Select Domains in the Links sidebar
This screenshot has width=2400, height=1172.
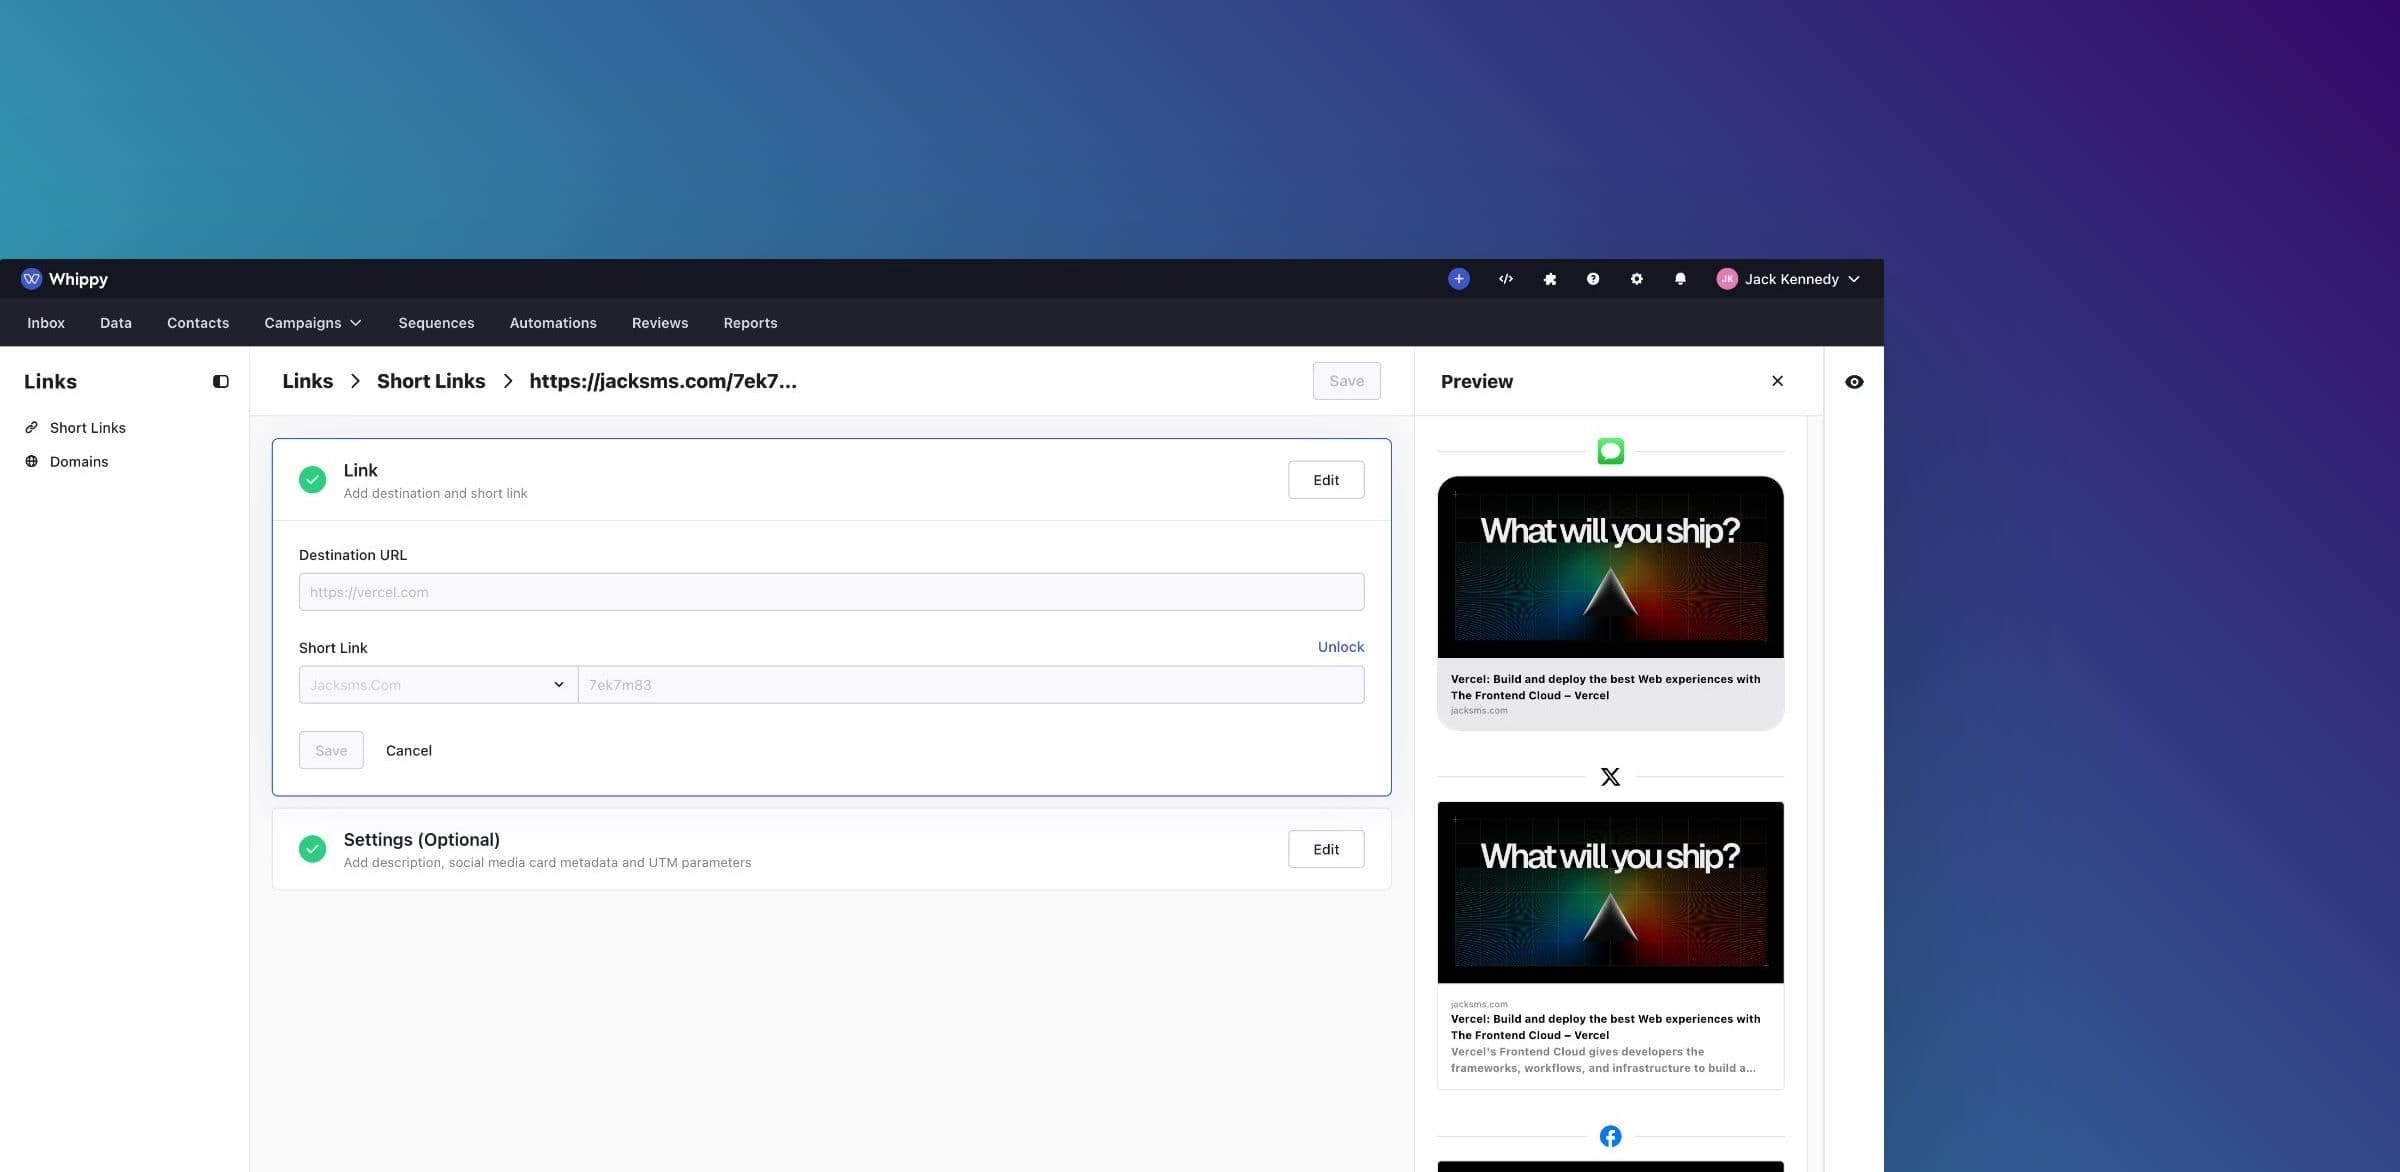[78, 462]
